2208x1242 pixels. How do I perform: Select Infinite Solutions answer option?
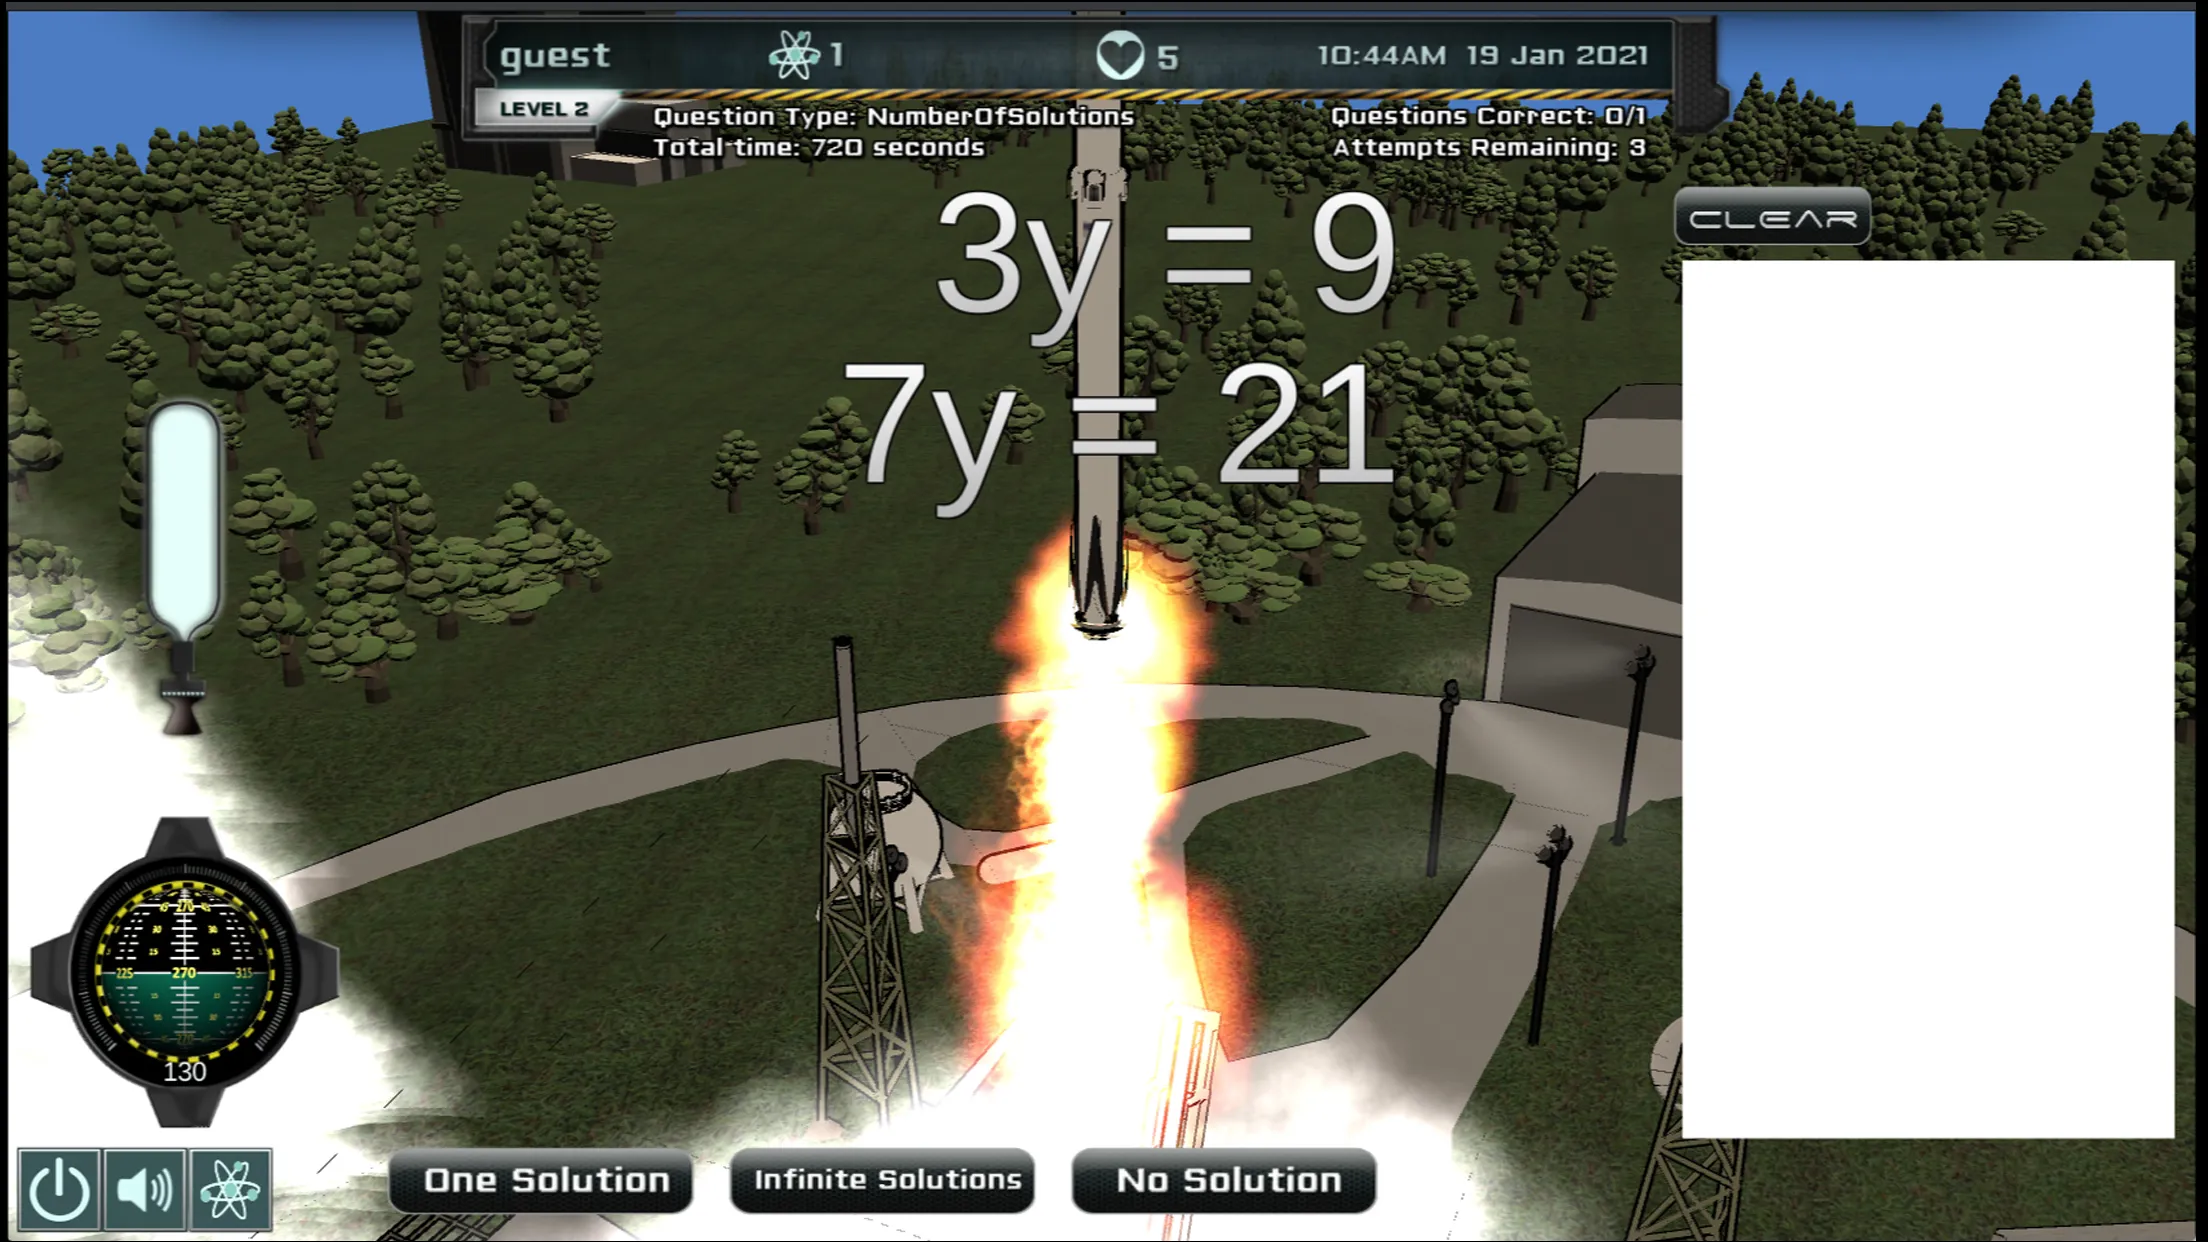point(887,1178)
